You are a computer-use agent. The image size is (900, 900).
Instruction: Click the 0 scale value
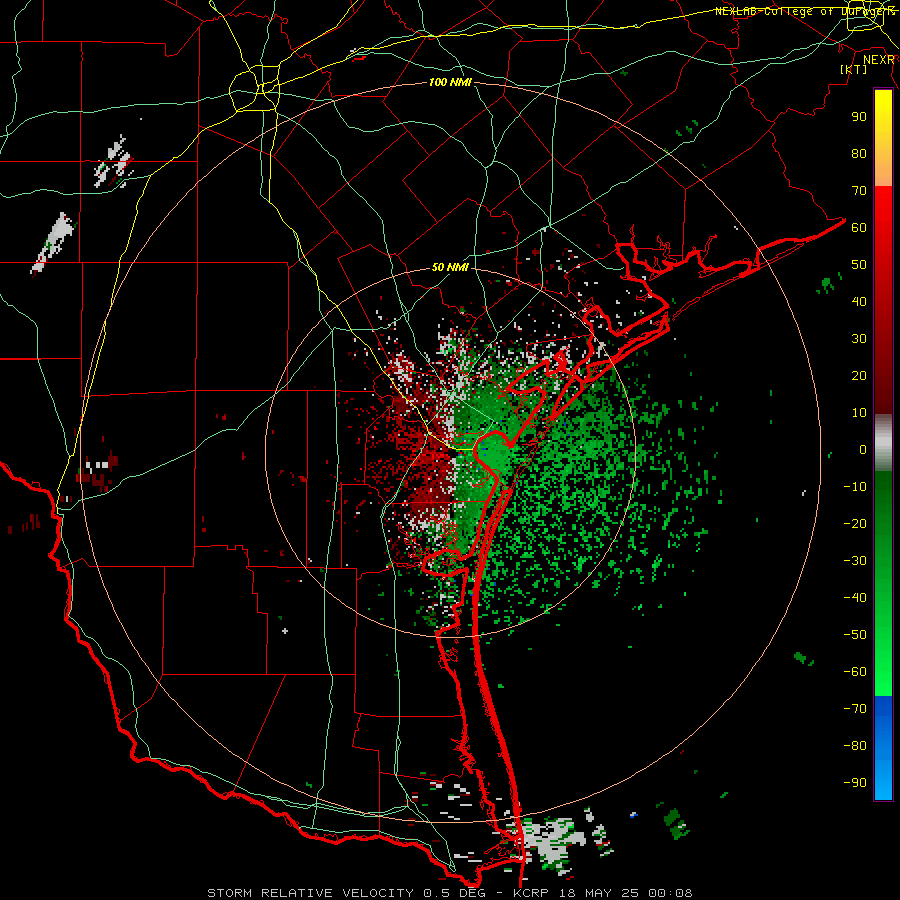click(x=863, y=449)
